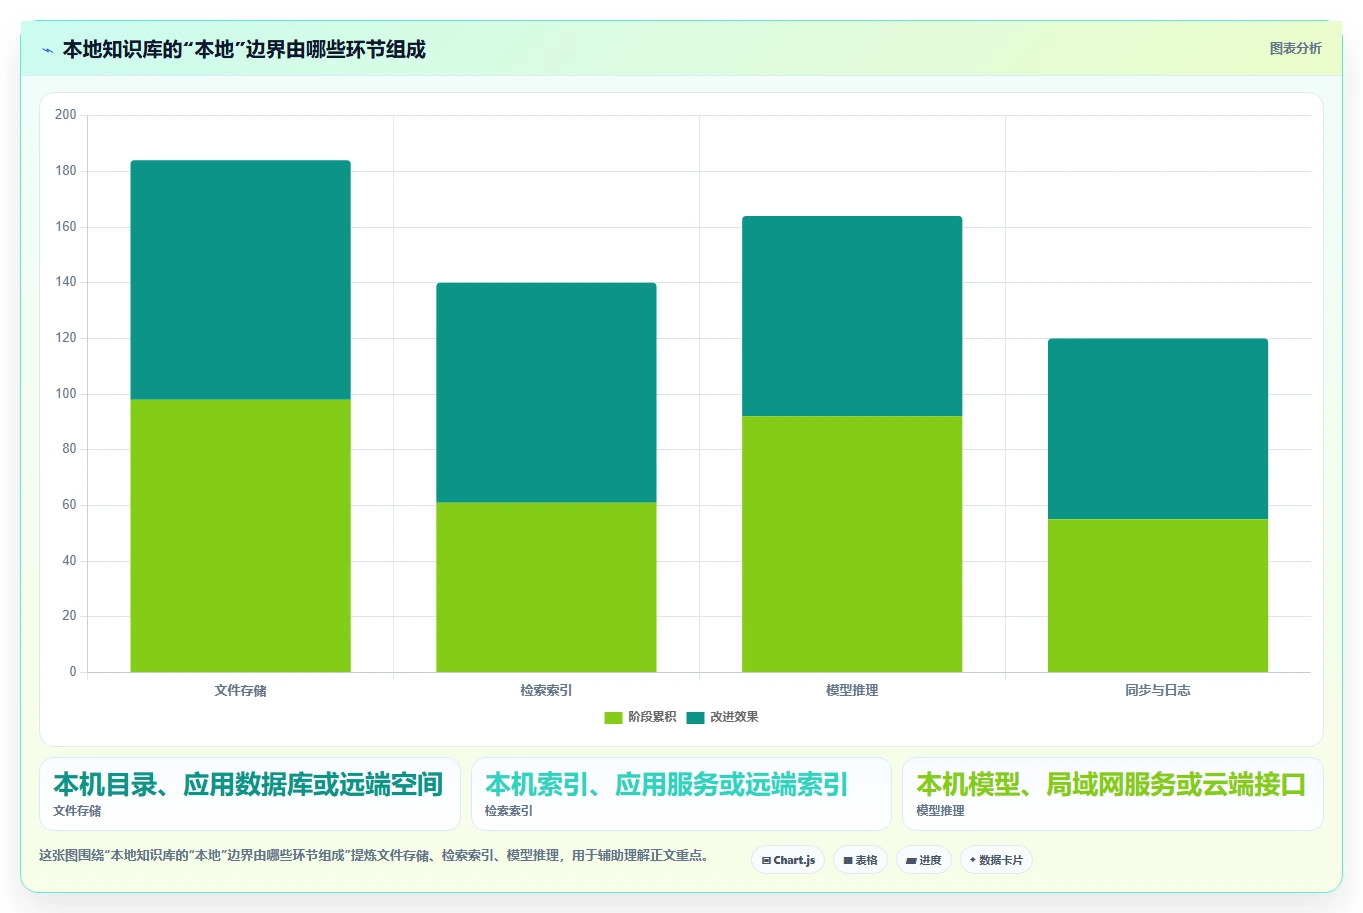Open the 本机模型、局域网服务或云端接口 card

coord(1112,794)
